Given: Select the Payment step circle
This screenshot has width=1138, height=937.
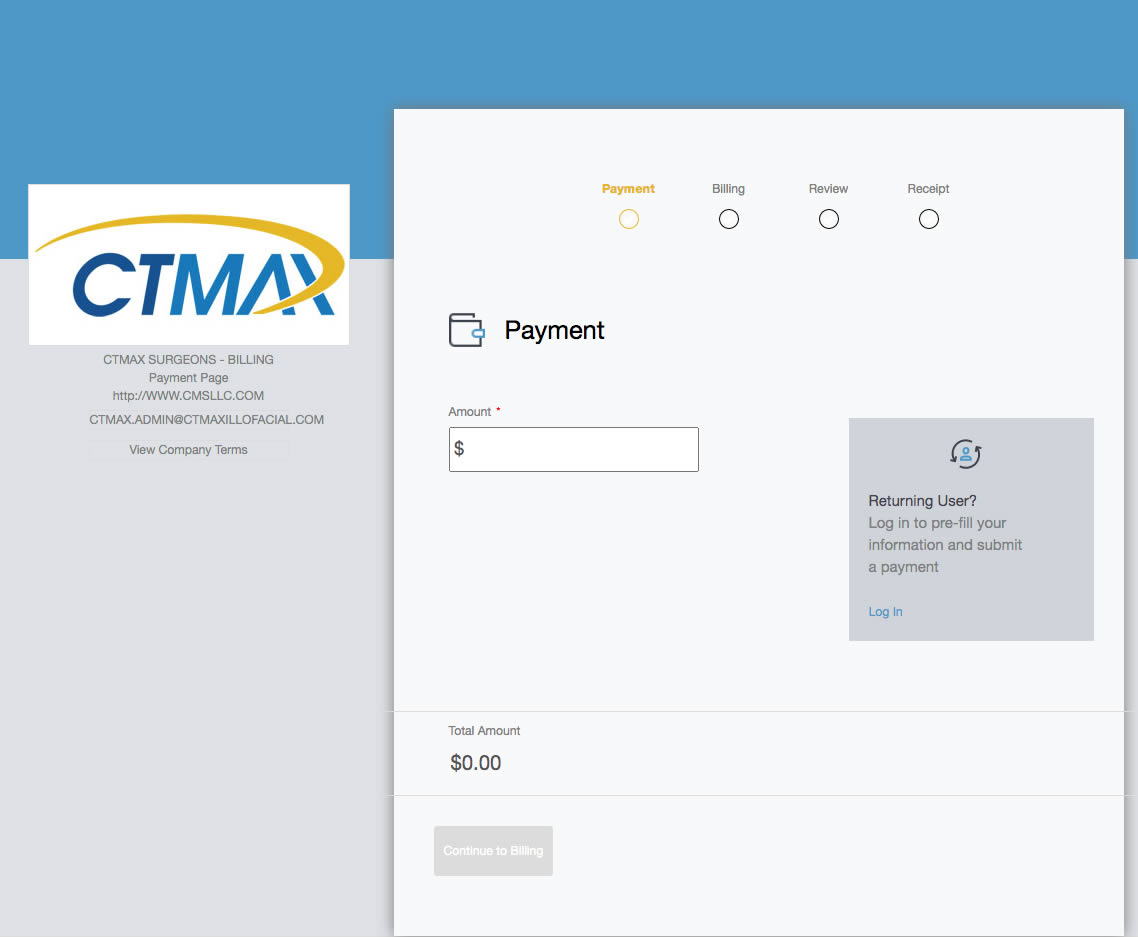Looking at the screenshot, I should [x=628, y=218].
